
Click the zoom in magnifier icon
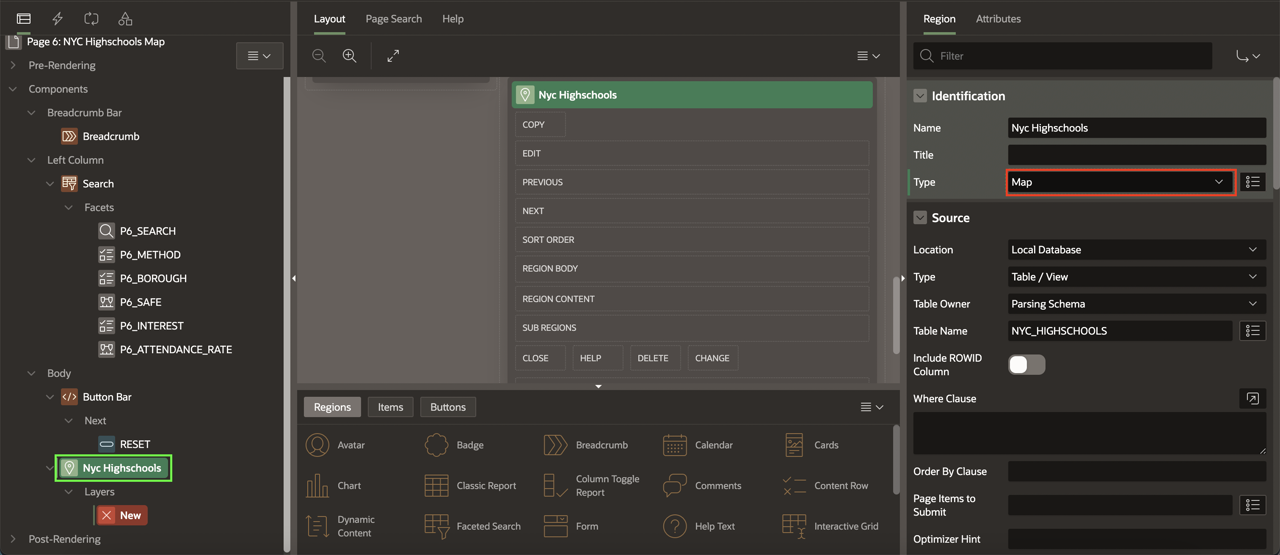(x=350, y=56)
